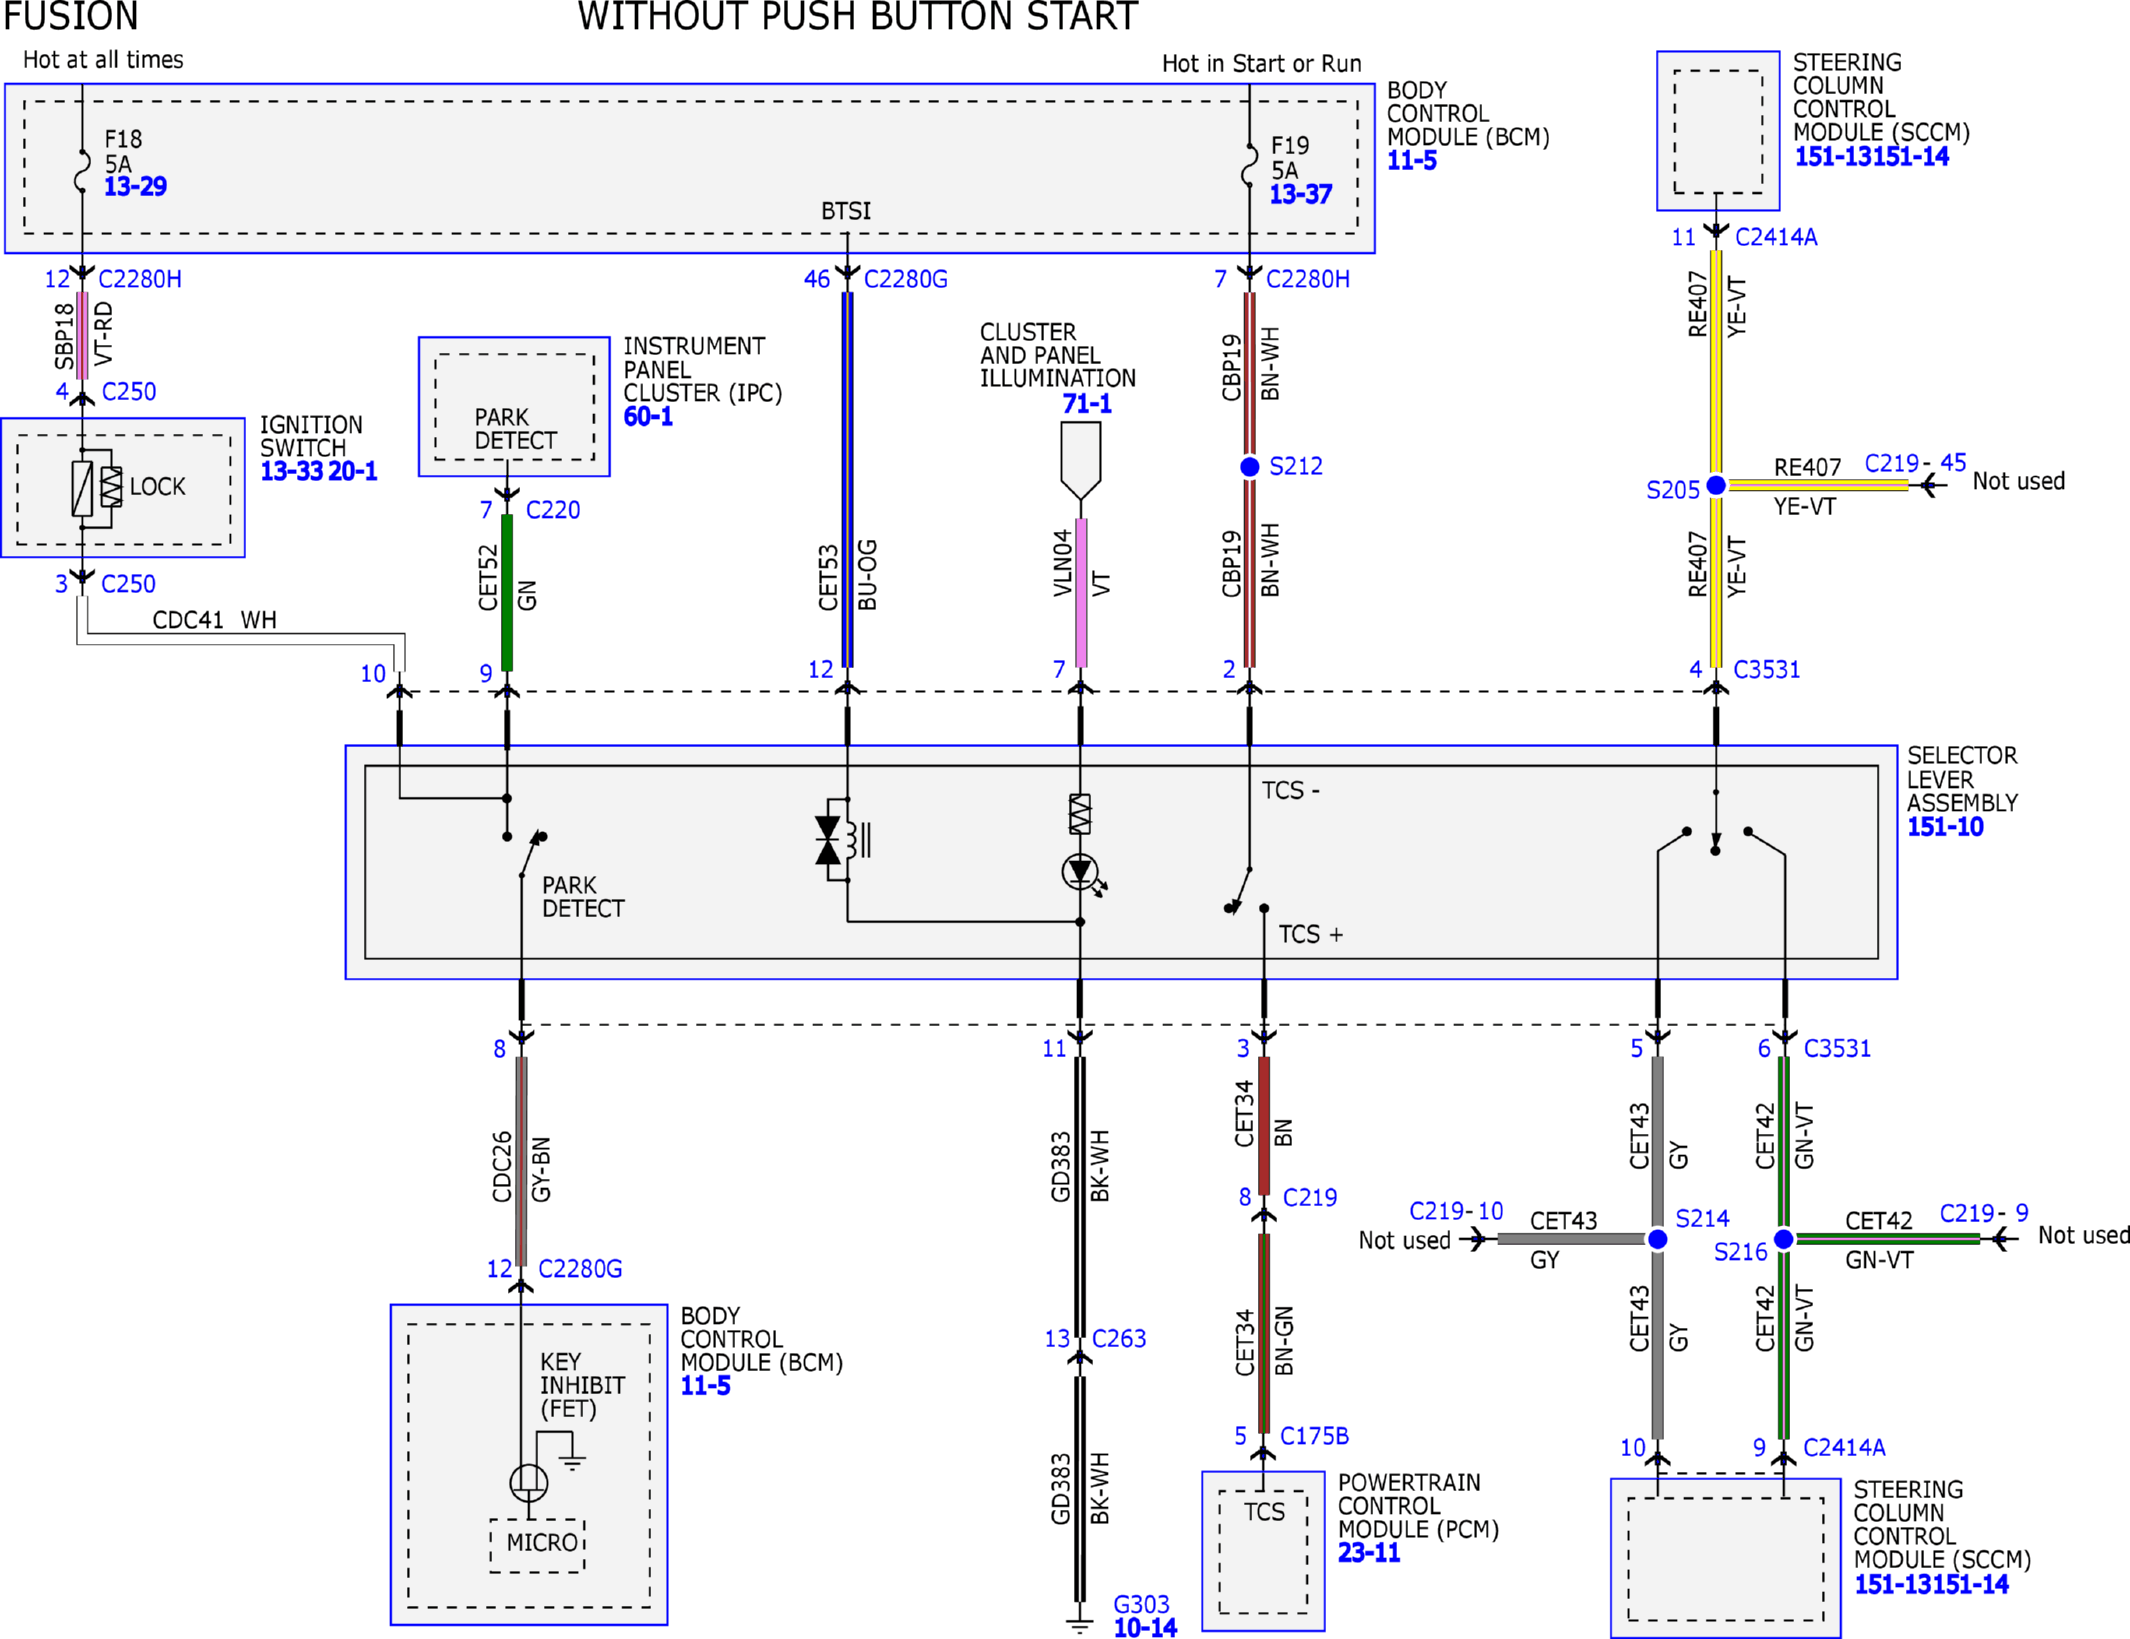Click the 'KEY INHIBIT (FET)' label
This screenshot has height=1639, width=2130.
point(582,1385)
